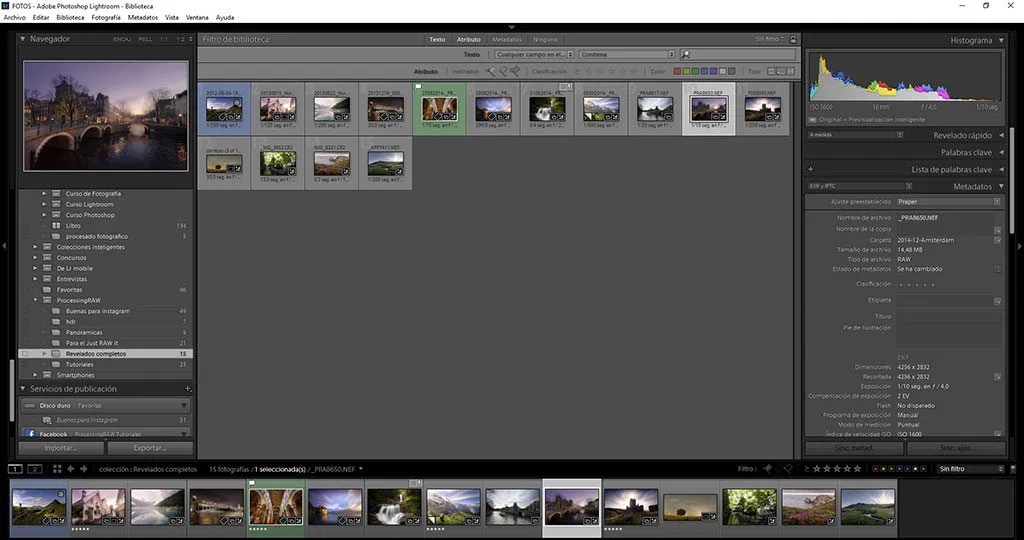
Task: Click the magnifier icon in text search field
Action: coord(685,55)
